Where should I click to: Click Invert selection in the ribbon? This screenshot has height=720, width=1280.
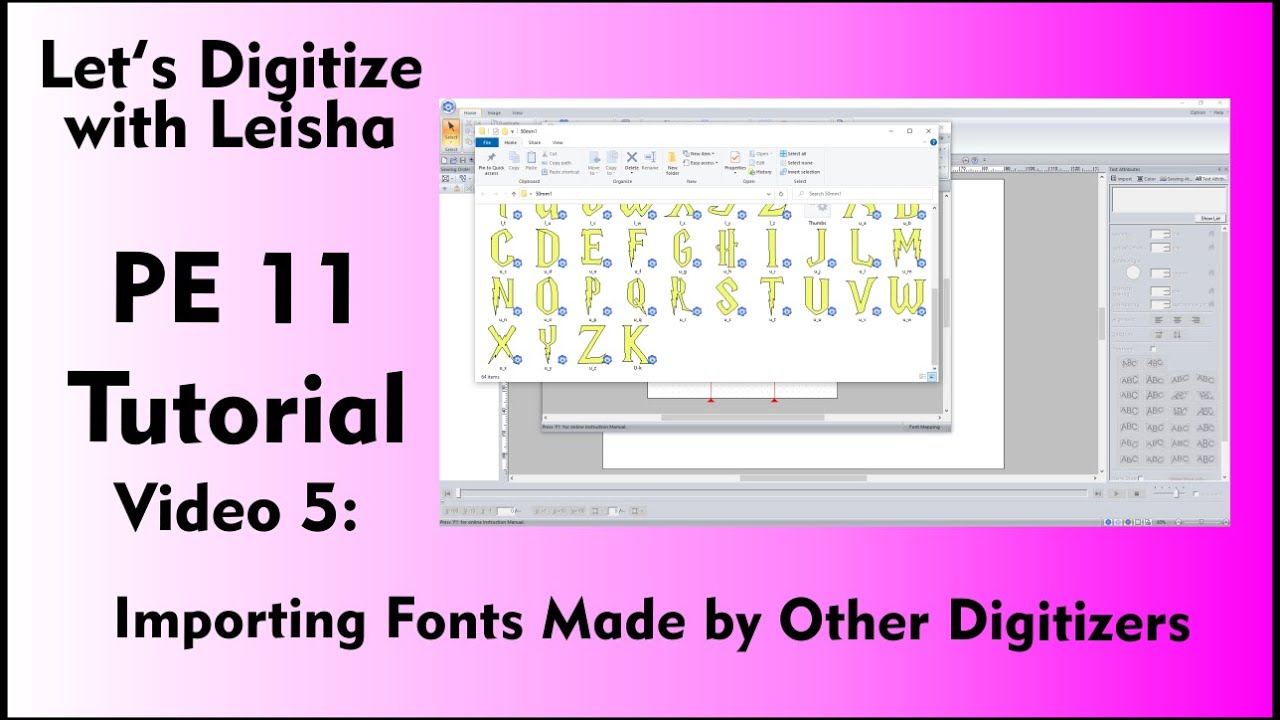click(x=799, y=172)
